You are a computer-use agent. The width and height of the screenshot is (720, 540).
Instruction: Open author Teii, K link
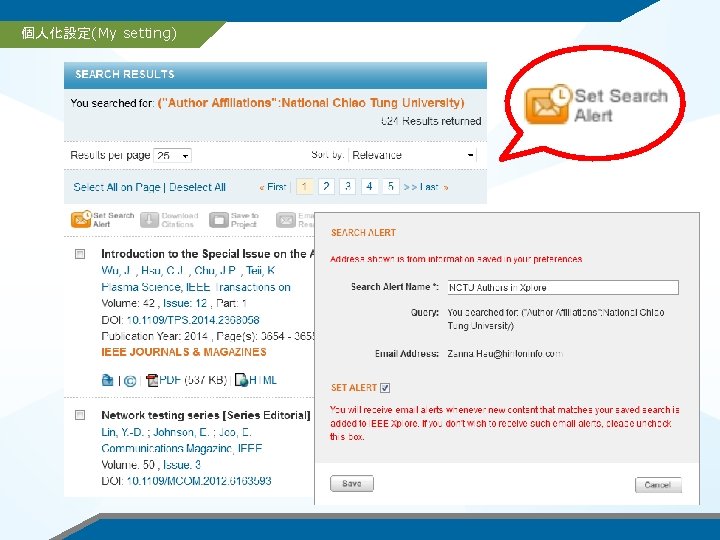click(x=260, y=270)
